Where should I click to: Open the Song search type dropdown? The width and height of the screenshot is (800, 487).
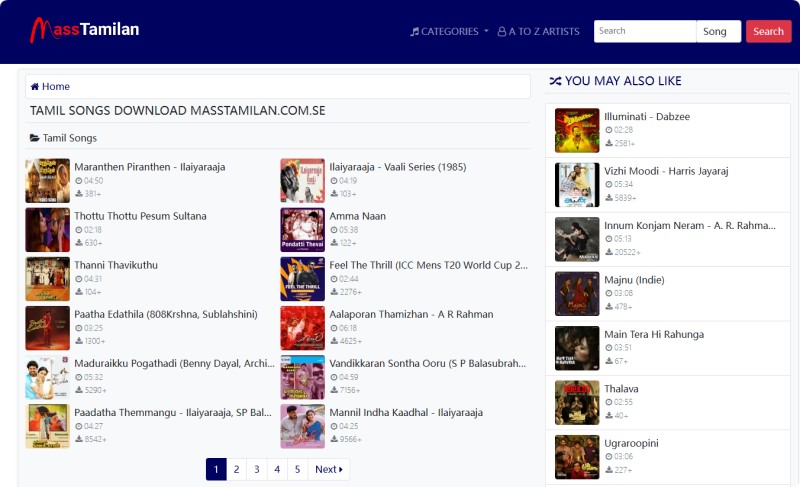point(718,32)
